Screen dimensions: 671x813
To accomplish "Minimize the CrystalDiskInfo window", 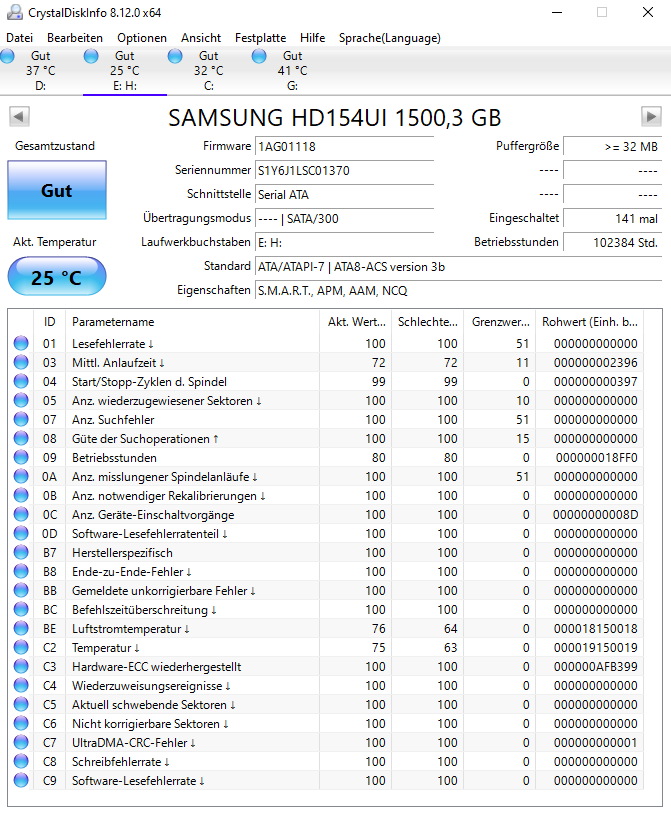I will point(557,12).
